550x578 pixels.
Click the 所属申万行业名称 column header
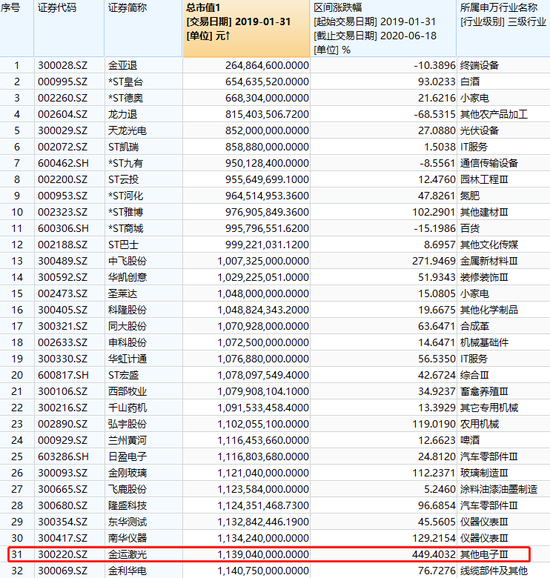(x=503, y=28)
